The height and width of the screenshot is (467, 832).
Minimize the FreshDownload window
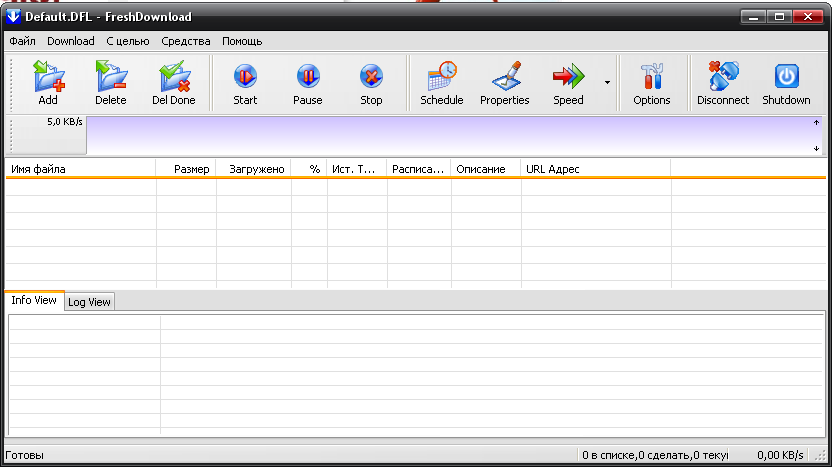[x=753, y=17]
